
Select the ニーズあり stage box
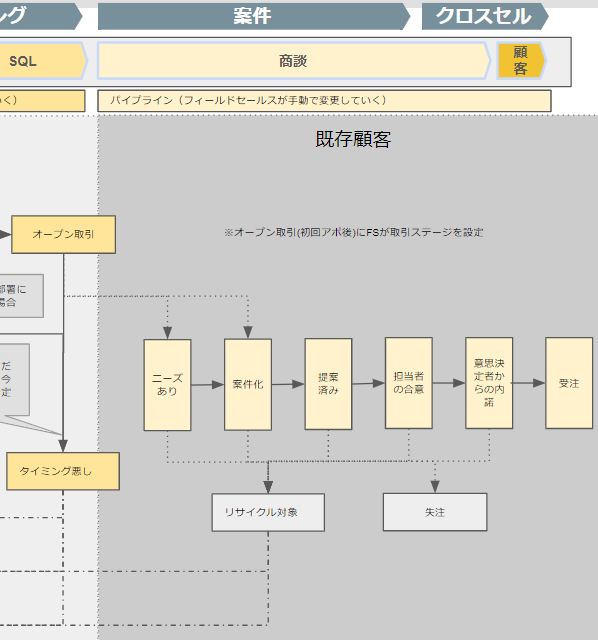coord(167,384)
